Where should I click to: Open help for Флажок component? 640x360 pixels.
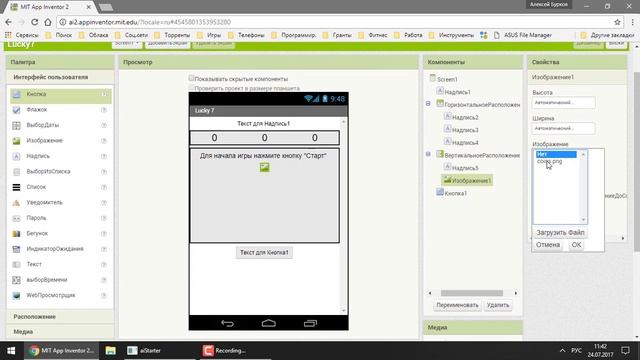click(104, 110)
